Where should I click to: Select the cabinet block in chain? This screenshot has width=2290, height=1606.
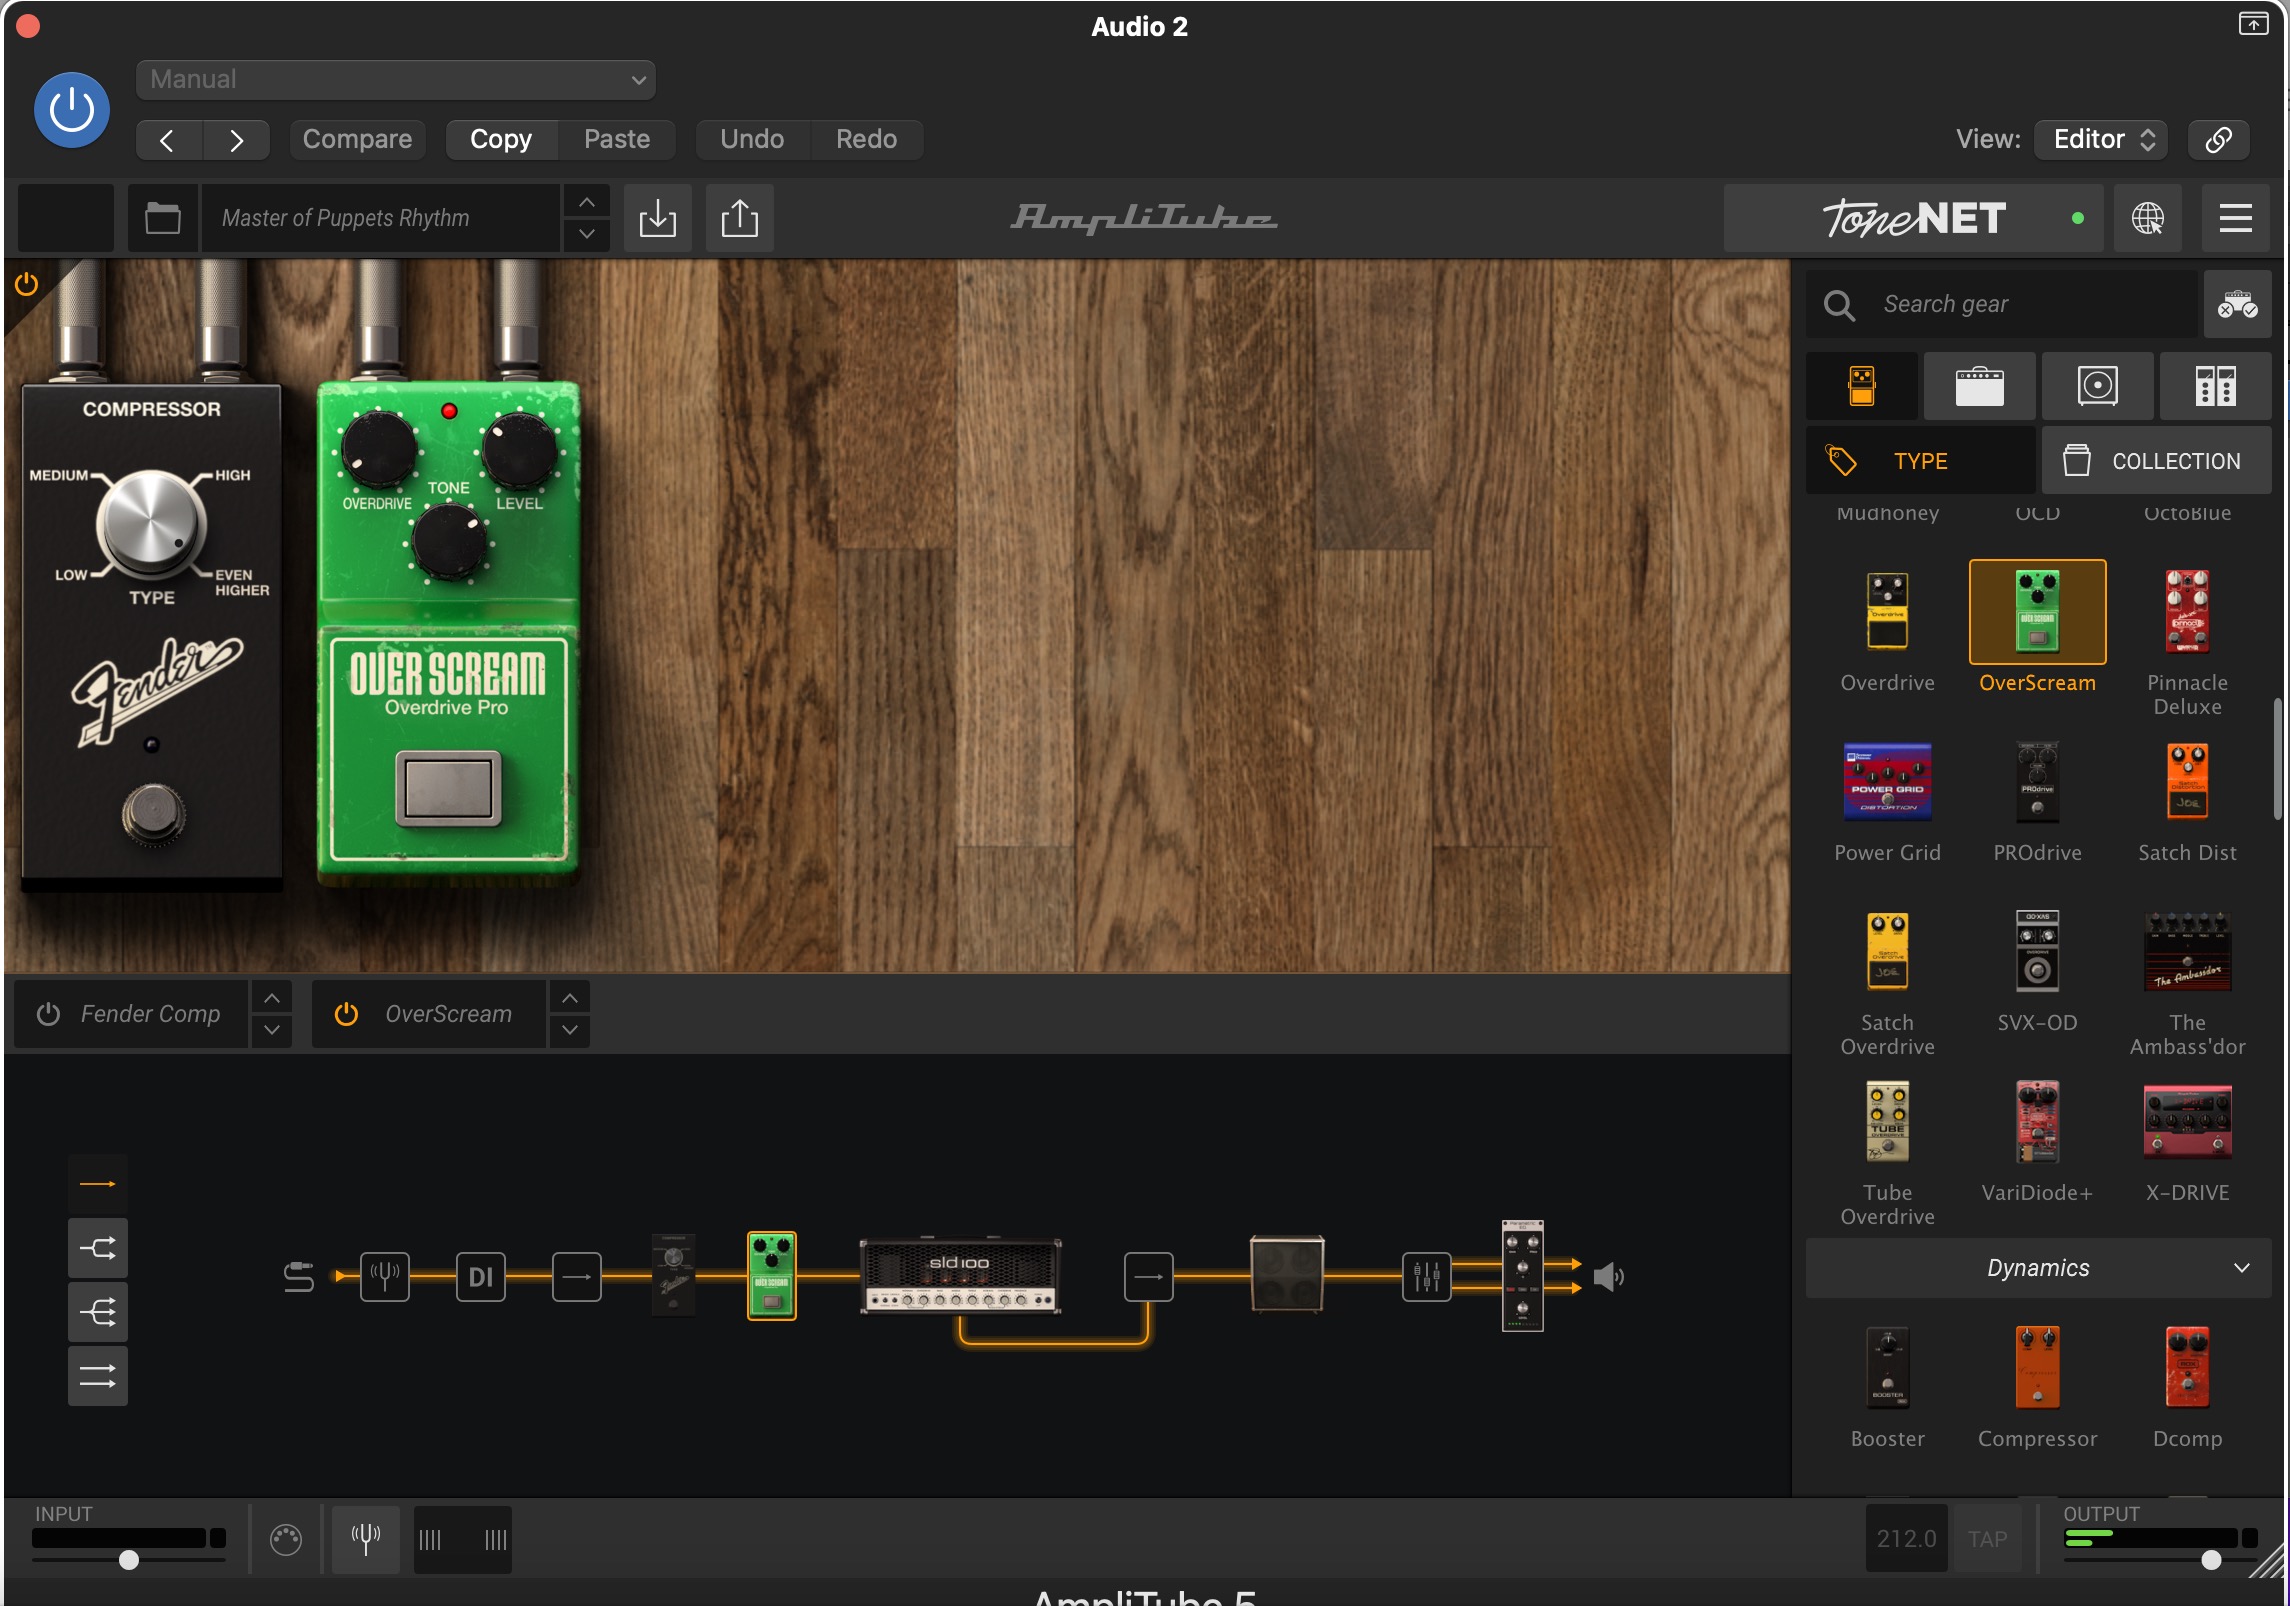click(1287, 1274)
